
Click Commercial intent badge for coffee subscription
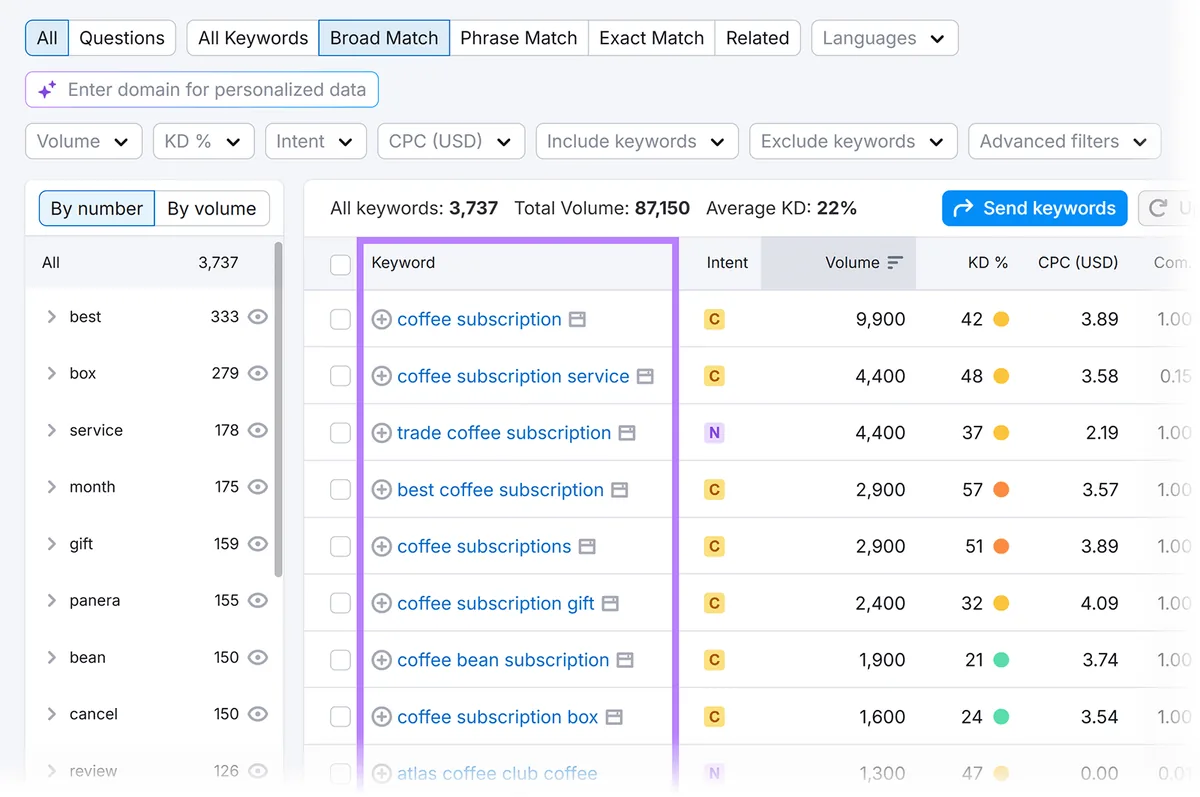point(714,320)
